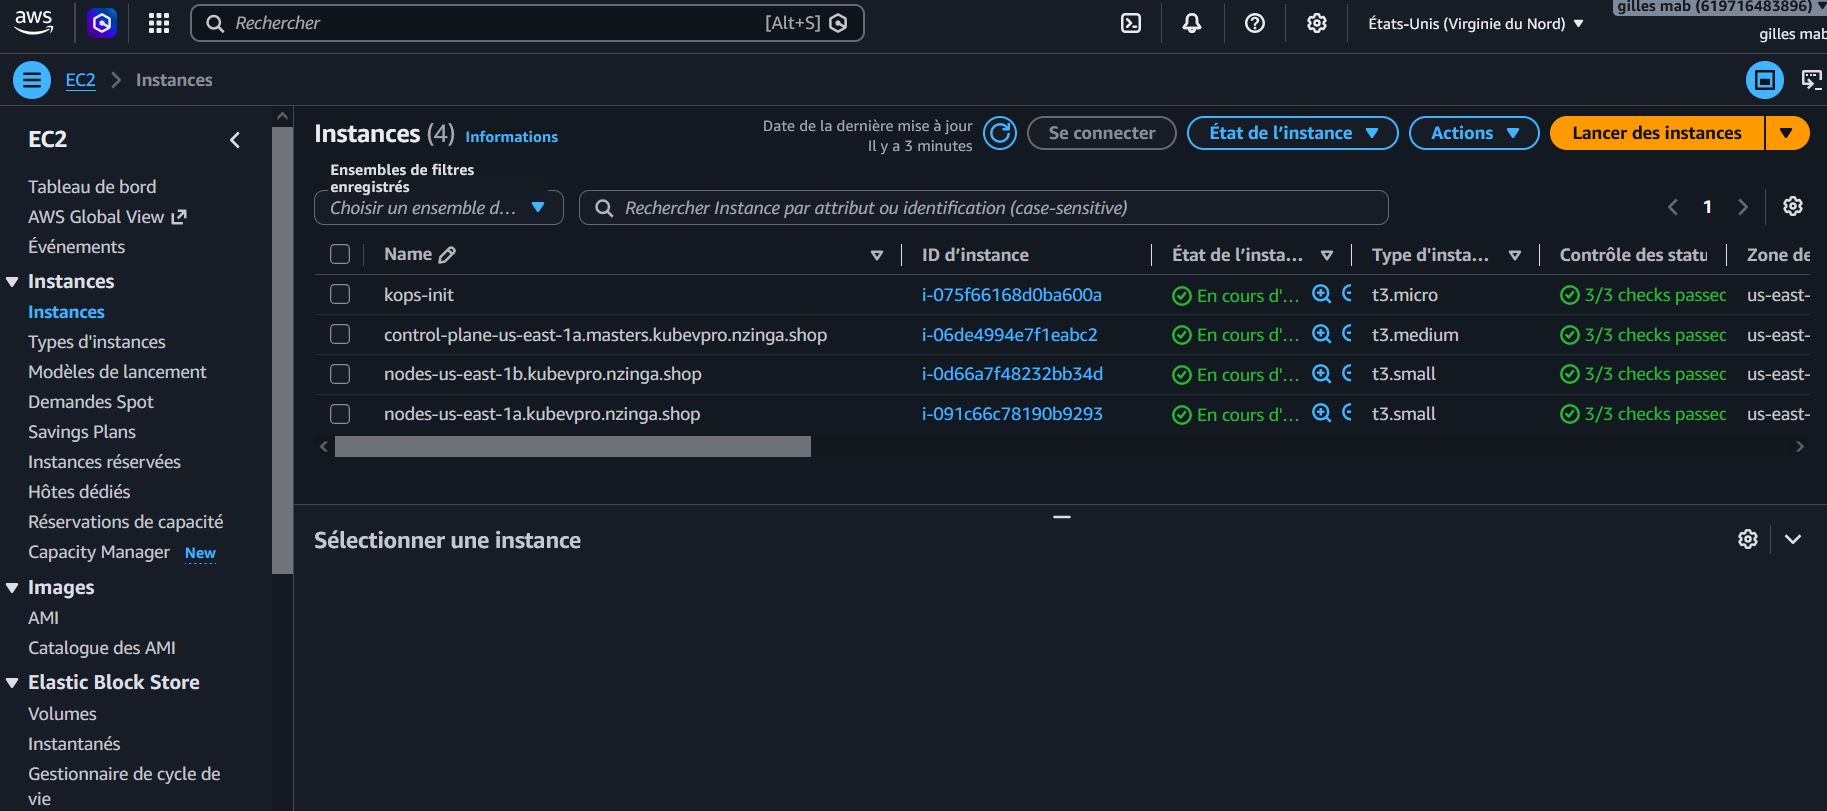Screen dimensions: 1827x811
Task: Focus the top Rechercher search field
Action: tap(527, 23)
